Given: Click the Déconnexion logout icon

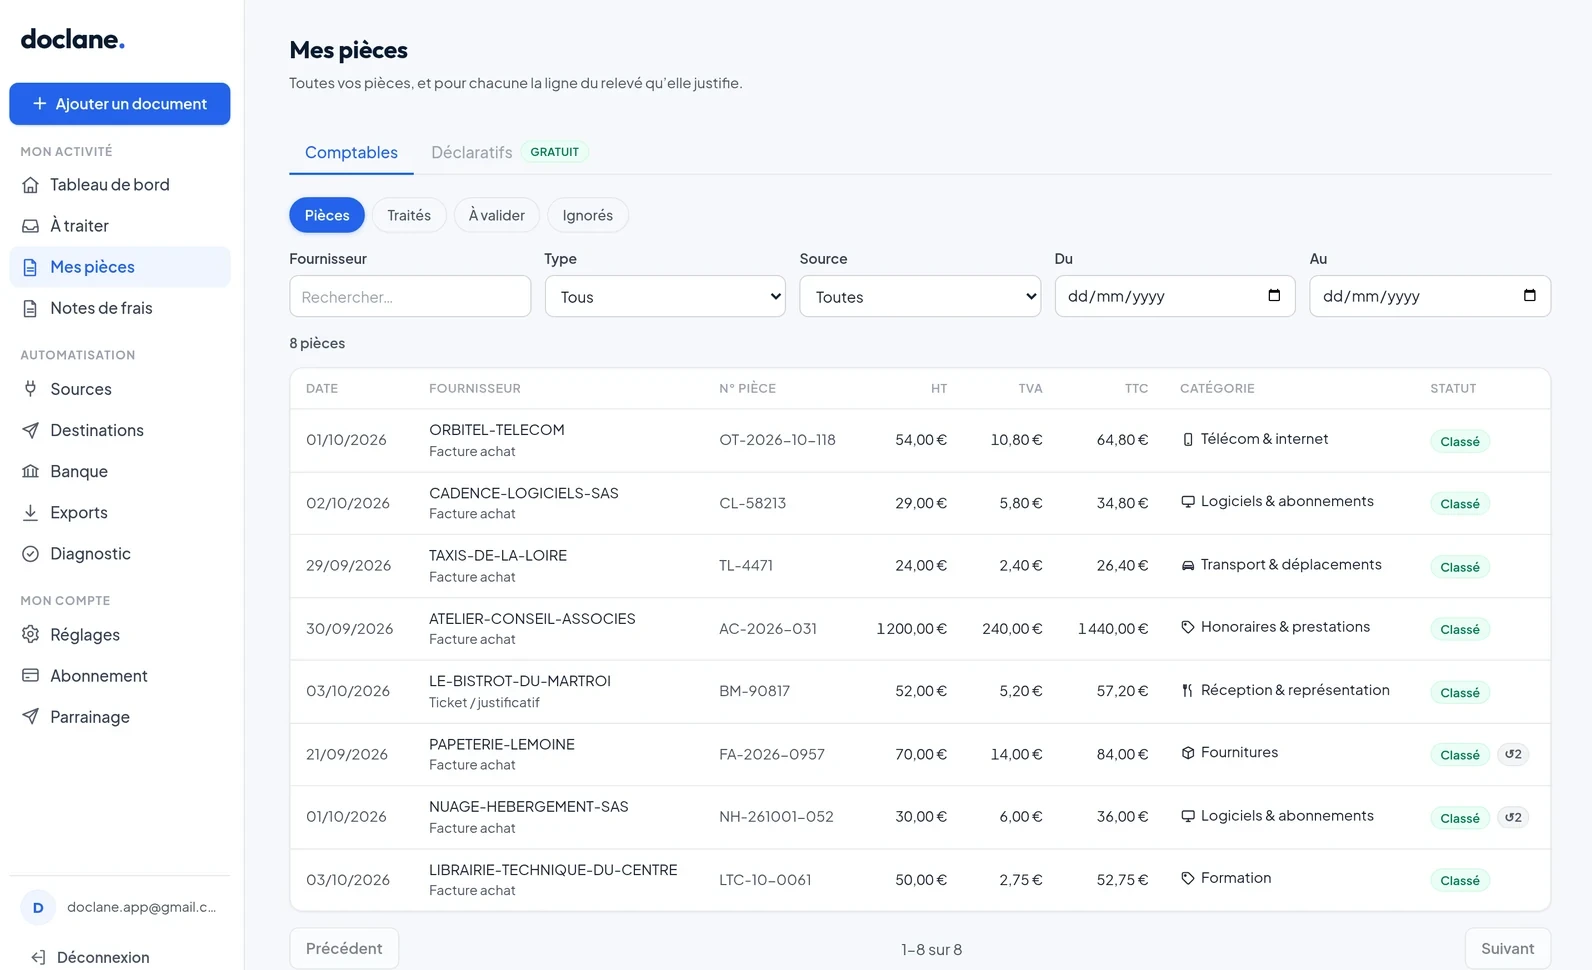Looking at the screenshot, I should coord(38,957).
